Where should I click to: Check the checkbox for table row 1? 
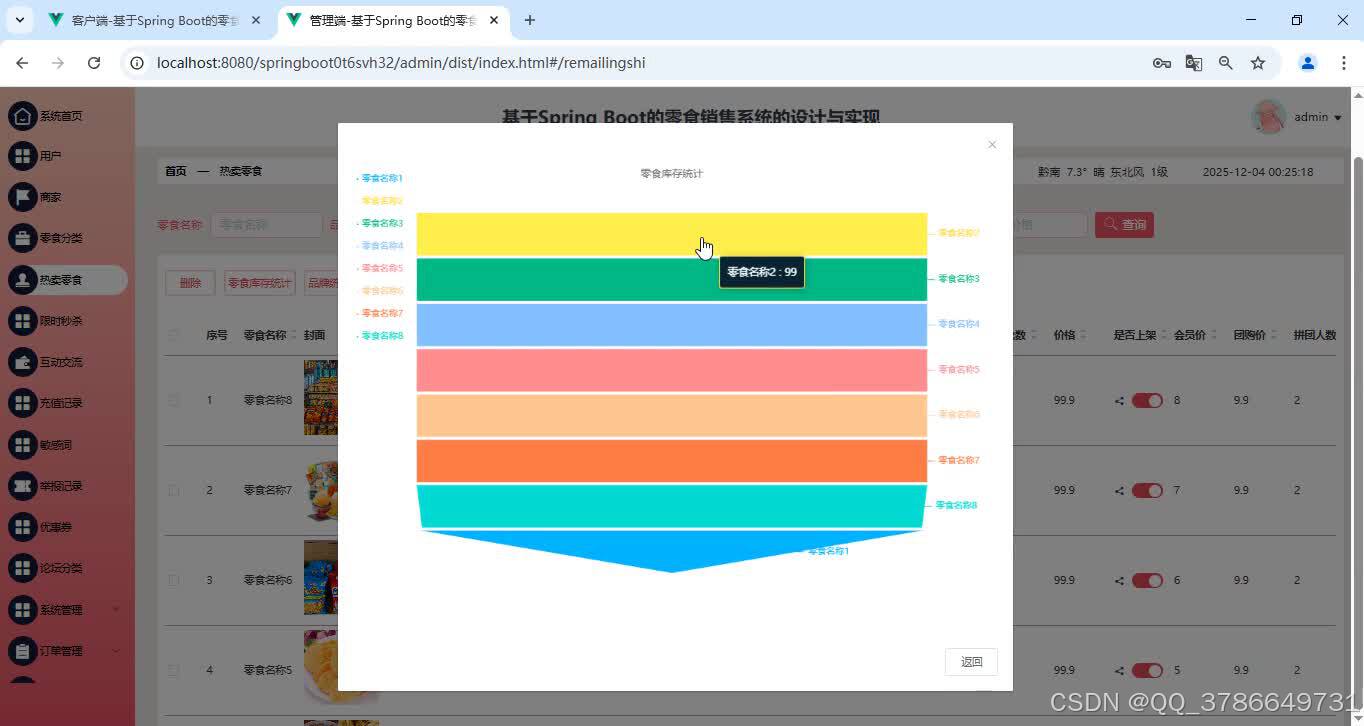174,401
